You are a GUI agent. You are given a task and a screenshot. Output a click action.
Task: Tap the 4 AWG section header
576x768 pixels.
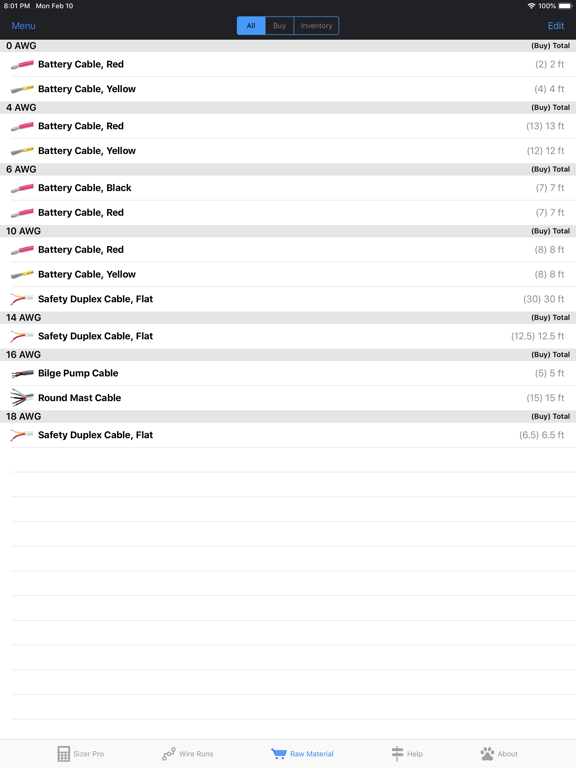tap(288, 107)
